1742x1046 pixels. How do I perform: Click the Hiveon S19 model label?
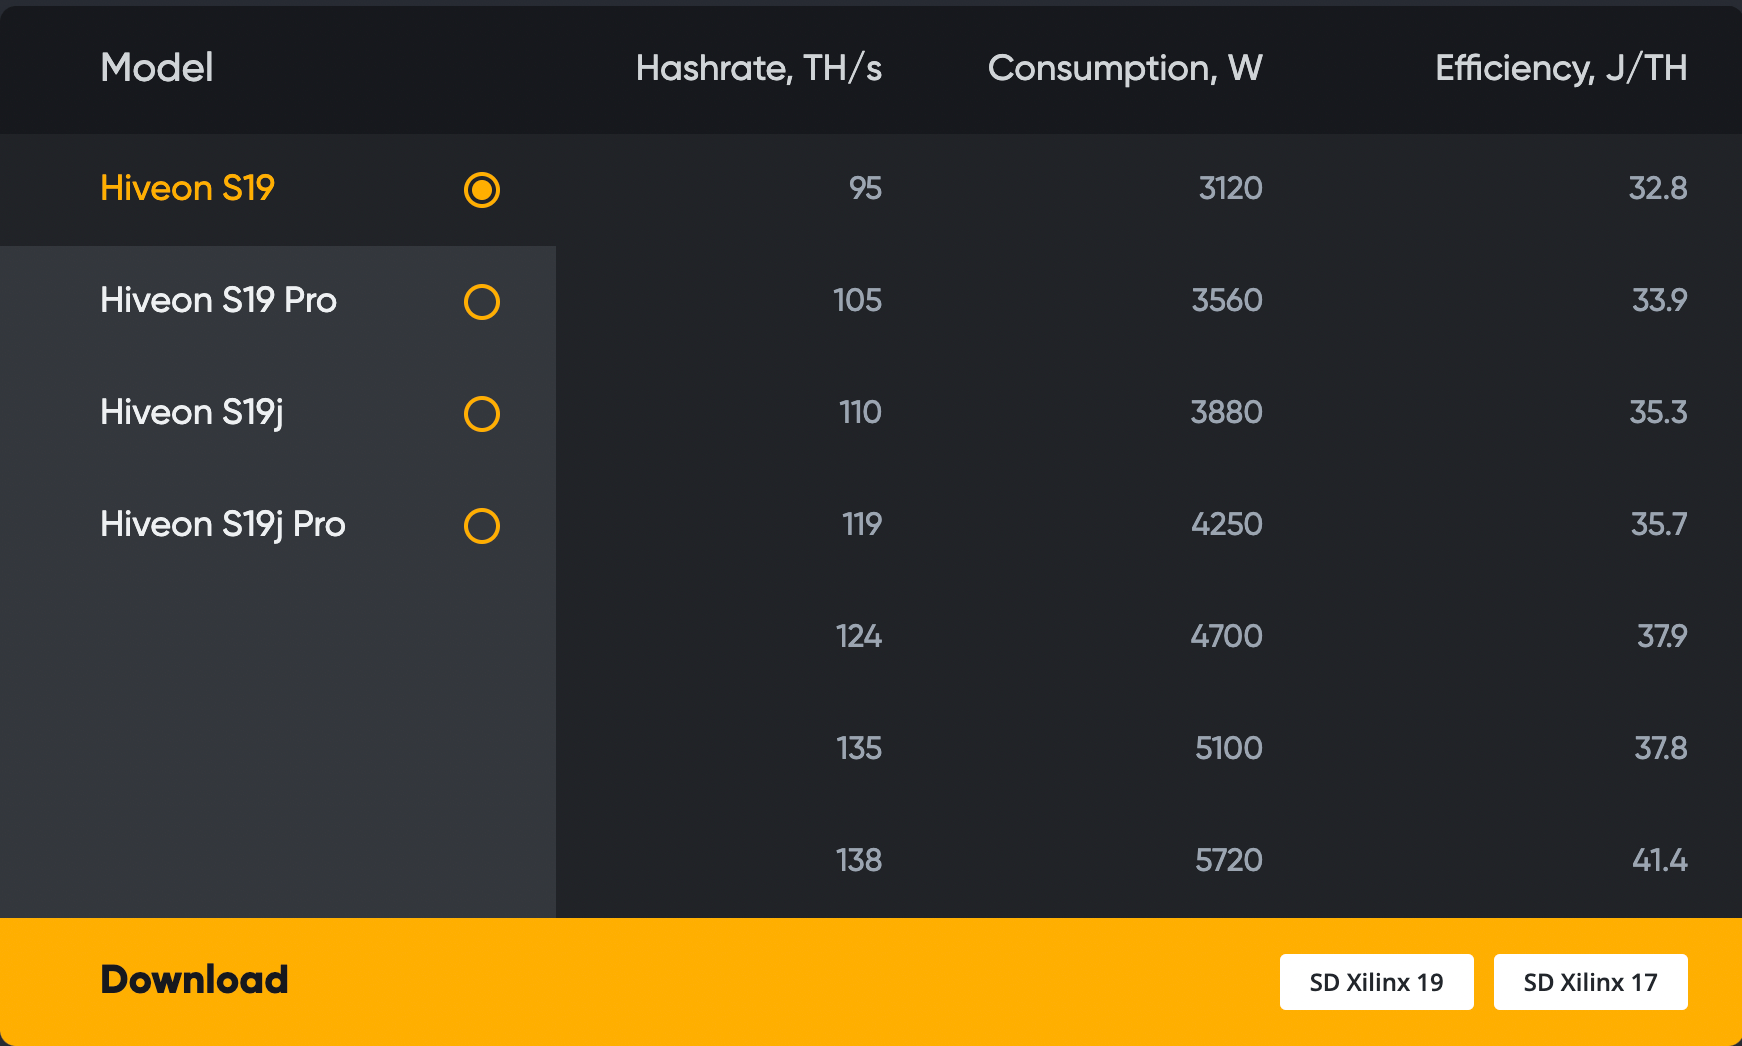[187, 188]
